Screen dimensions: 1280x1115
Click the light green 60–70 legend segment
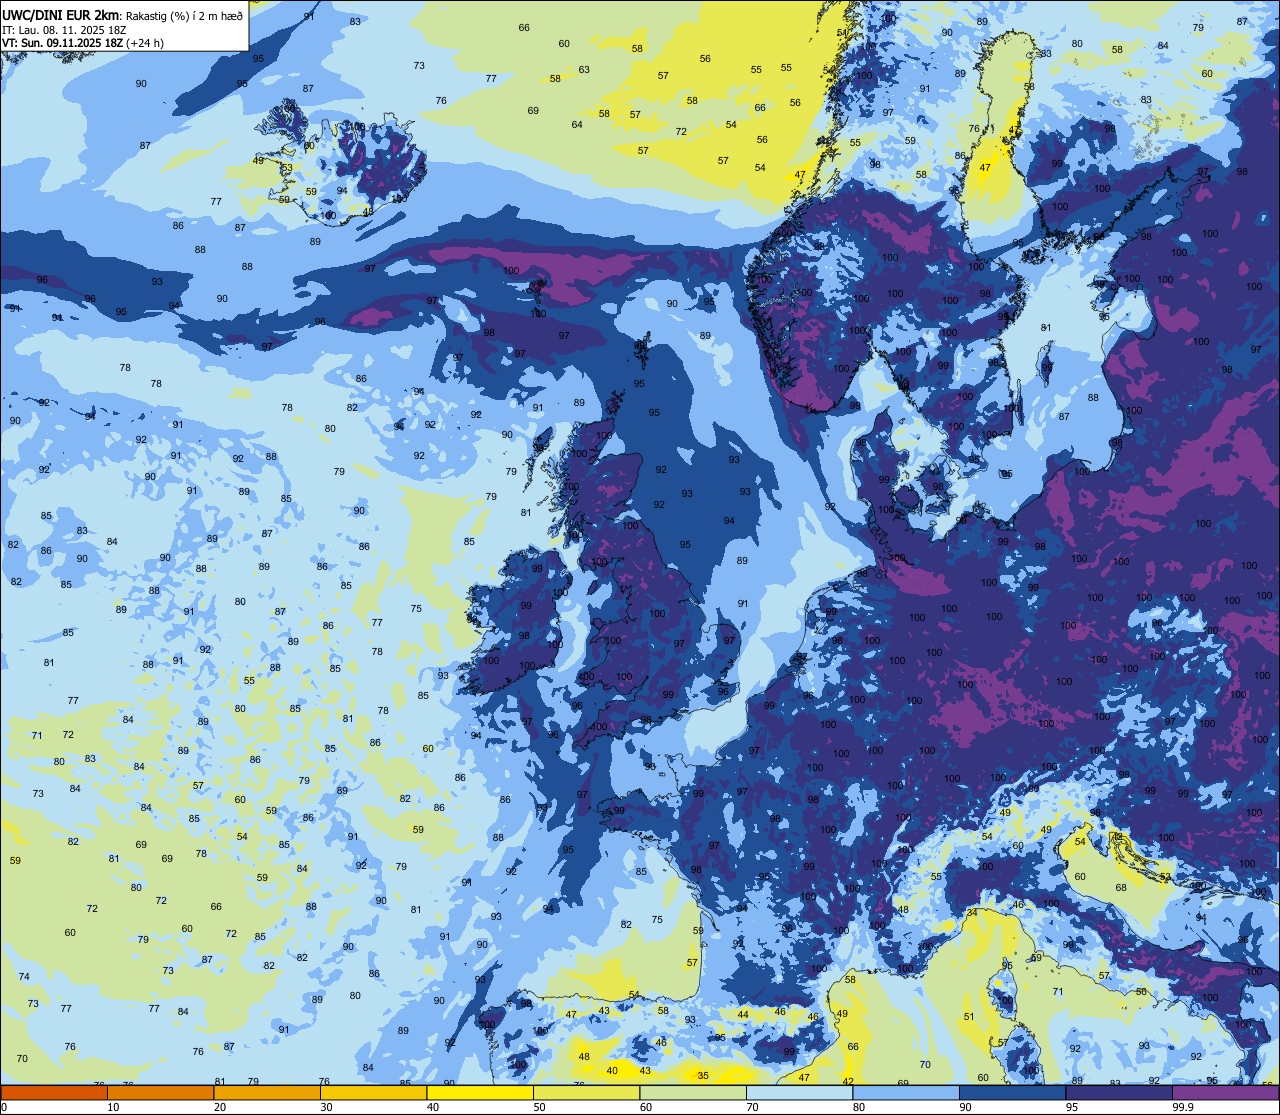(693, 1093)
